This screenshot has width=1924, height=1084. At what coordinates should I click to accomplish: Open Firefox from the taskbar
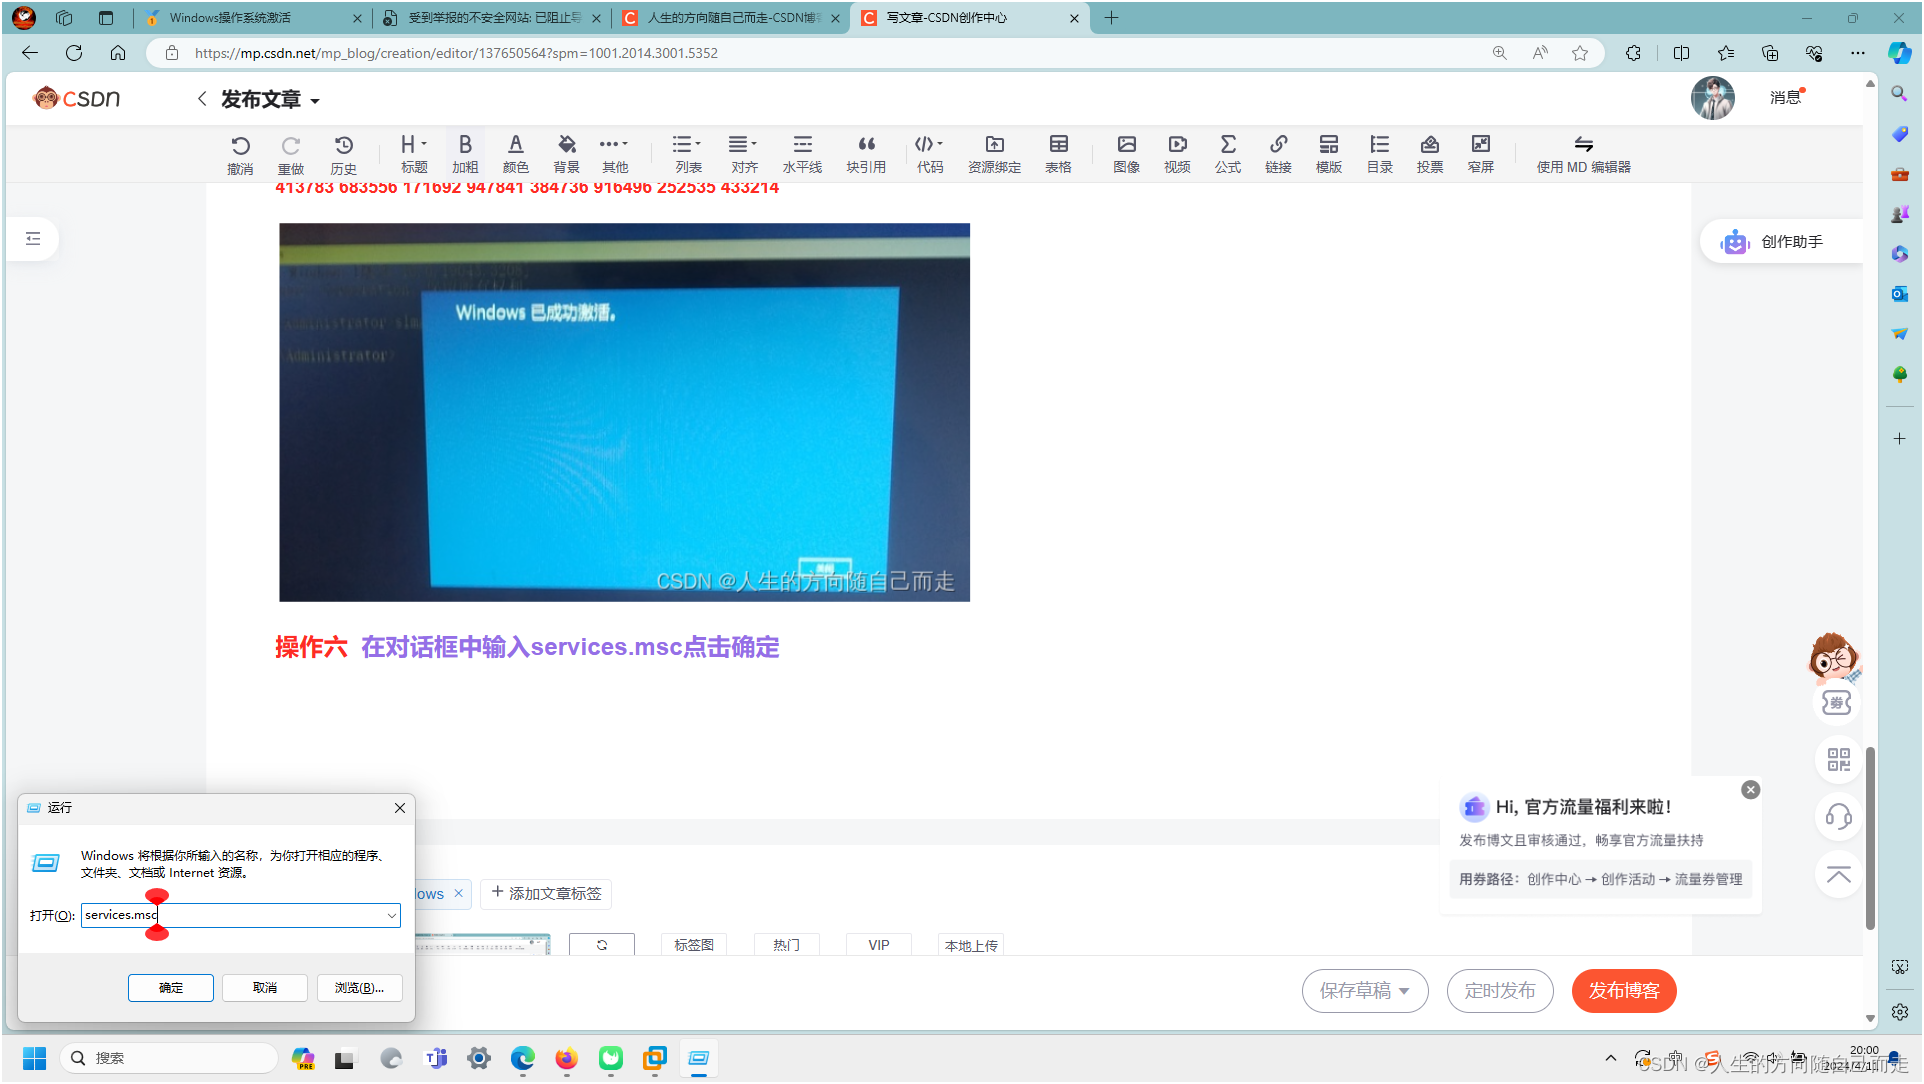(567, 1058)
